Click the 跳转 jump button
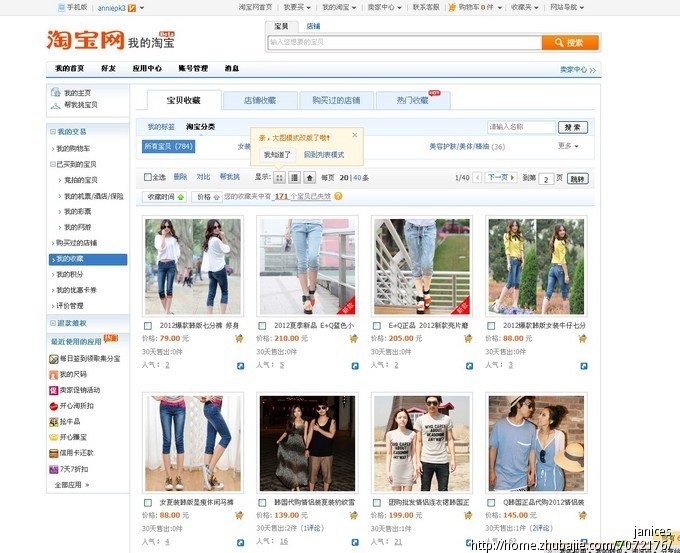Screen dimensions: 680x553 578,179
